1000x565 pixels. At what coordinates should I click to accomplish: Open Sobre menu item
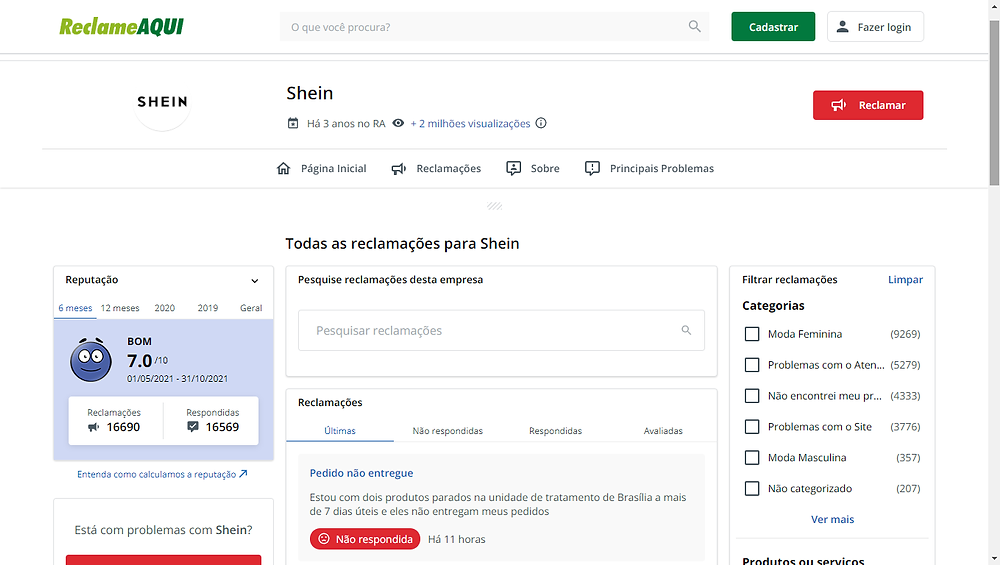[533, 168]
